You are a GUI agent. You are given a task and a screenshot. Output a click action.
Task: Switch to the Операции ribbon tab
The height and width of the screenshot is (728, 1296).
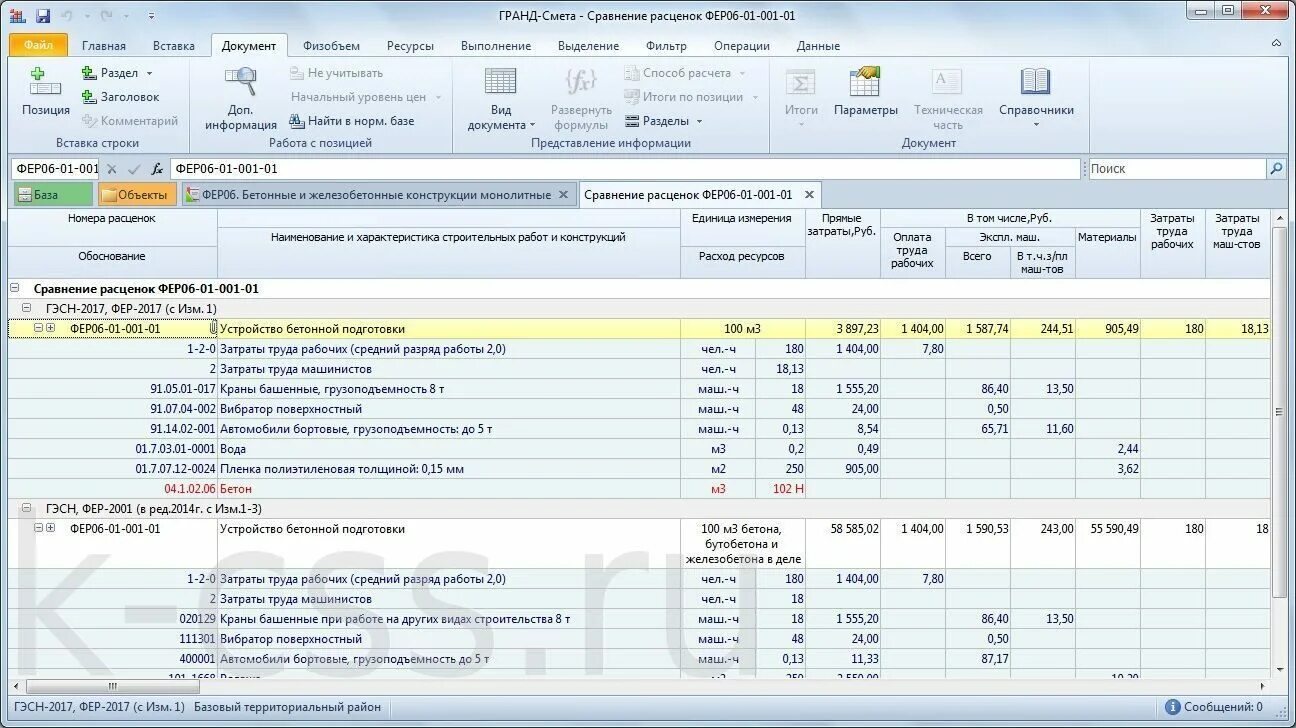point(742,46)
